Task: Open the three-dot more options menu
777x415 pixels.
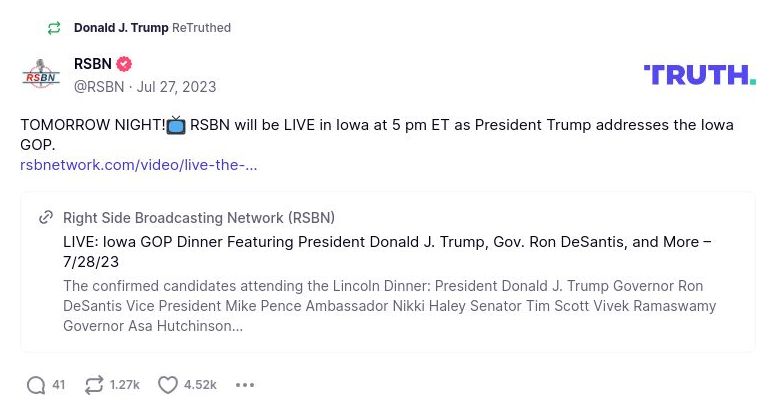Action: (x=245, y=385)
